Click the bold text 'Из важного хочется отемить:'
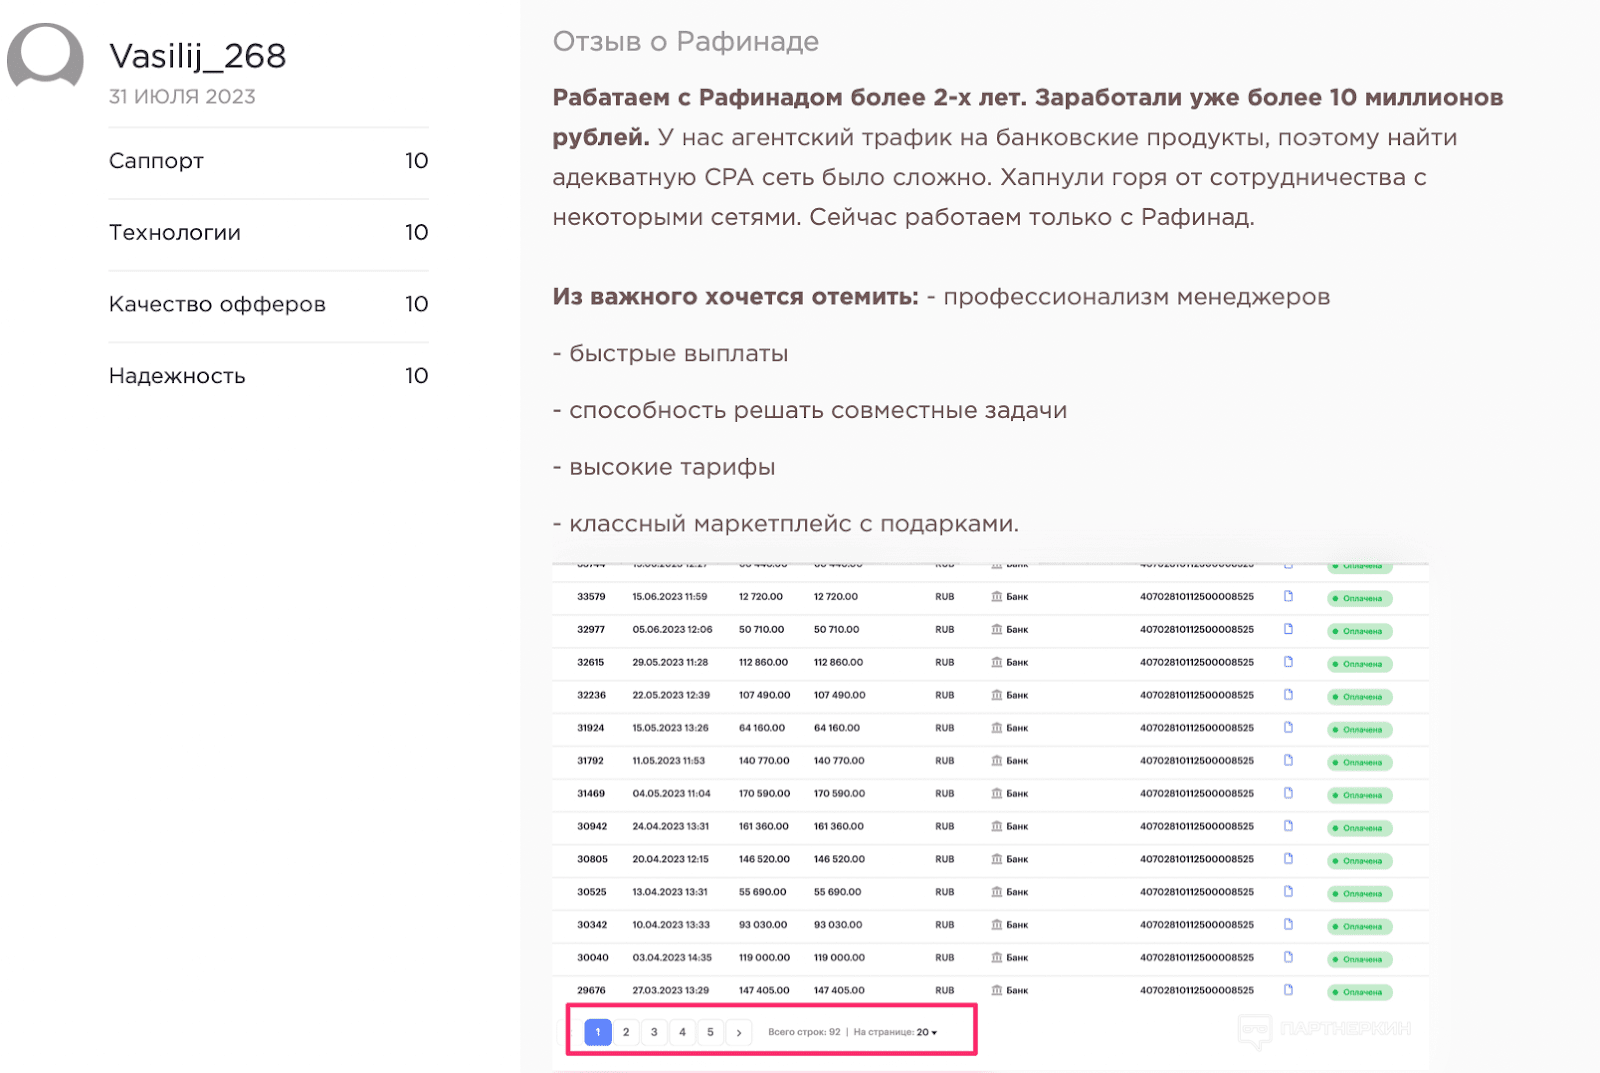Screen dimensions: 1600x1073 (x=735, y=297)
